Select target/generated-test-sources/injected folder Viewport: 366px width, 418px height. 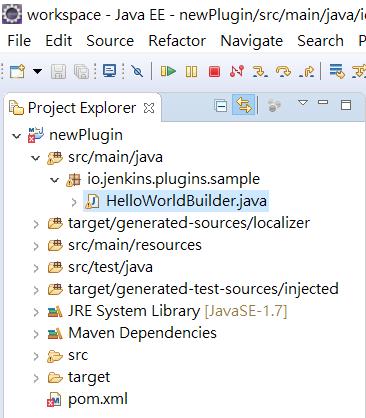click(x=203, y=289)
